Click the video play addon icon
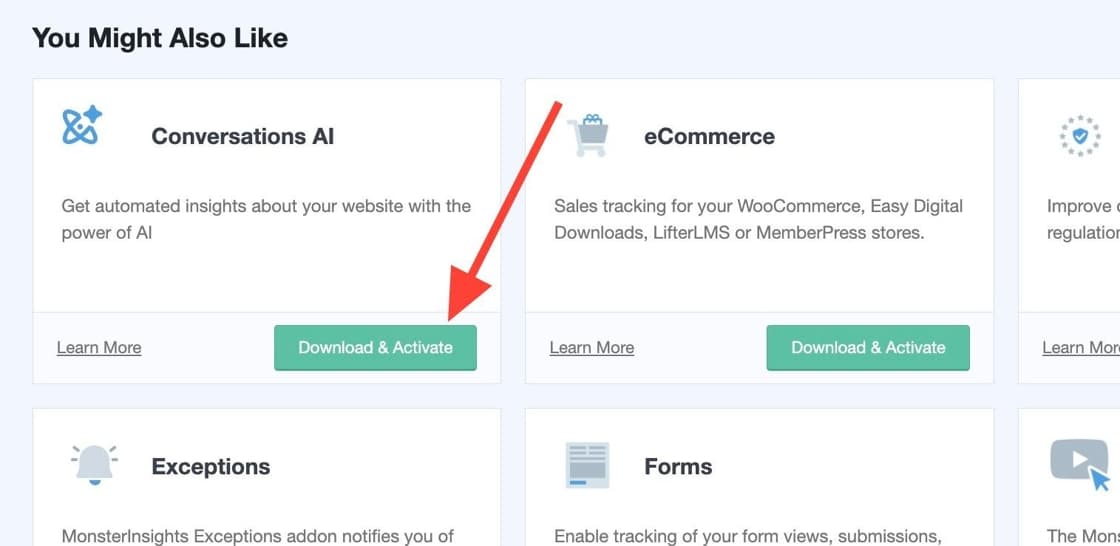 click(1079, 464)
